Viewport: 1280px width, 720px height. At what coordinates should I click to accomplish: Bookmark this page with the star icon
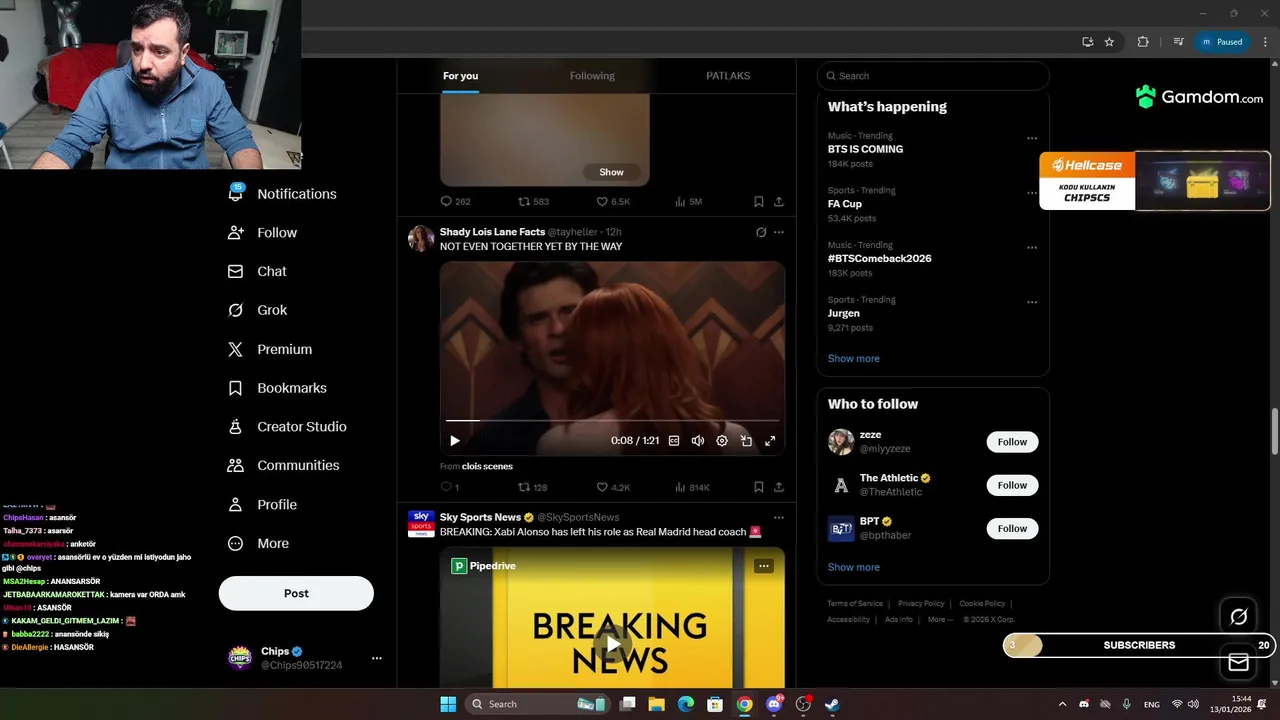click(1109, 42)
